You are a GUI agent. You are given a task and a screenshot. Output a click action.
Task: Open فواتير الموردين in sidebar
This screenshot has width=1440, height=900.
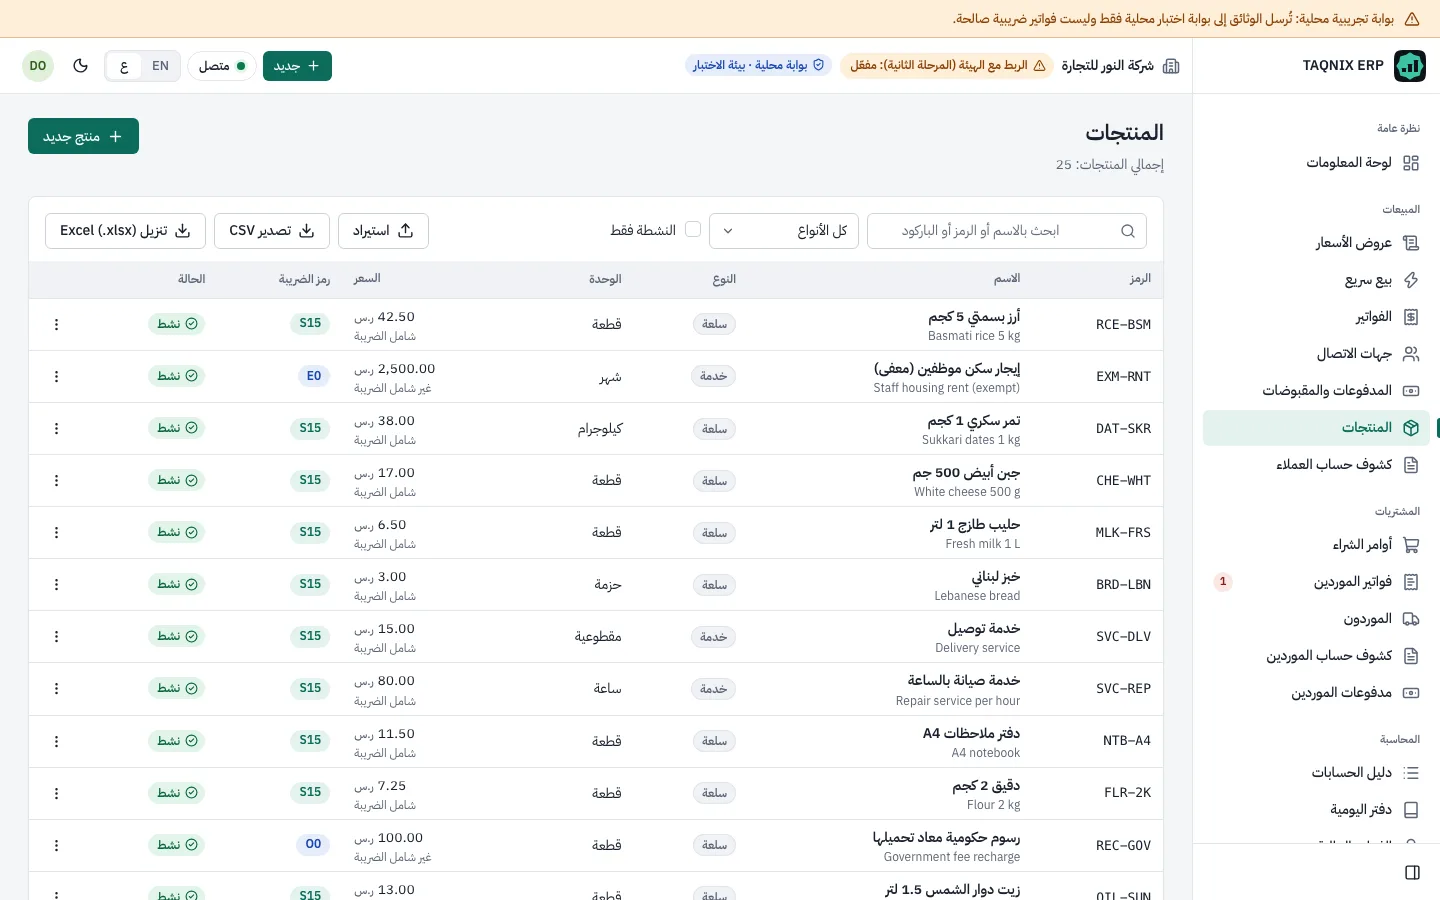pos(1316,582)
